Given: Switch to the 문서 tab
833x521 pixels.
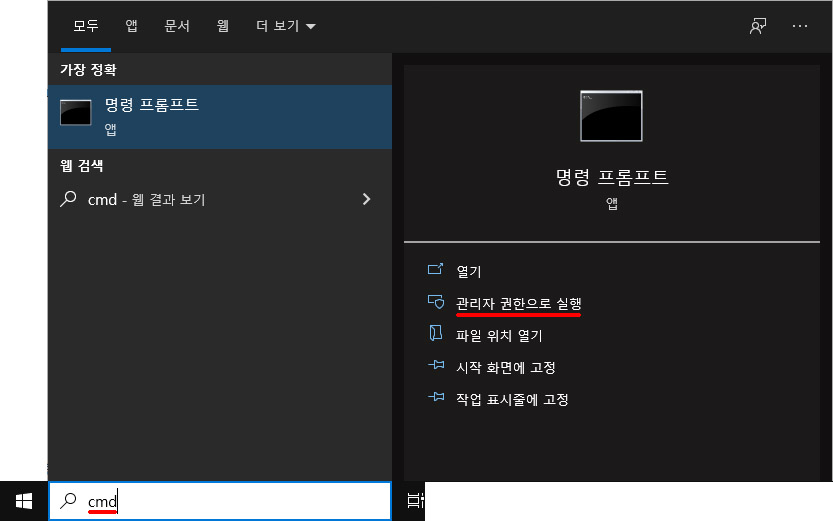Looking at the screenshot, I should click(x=177, y=25).
